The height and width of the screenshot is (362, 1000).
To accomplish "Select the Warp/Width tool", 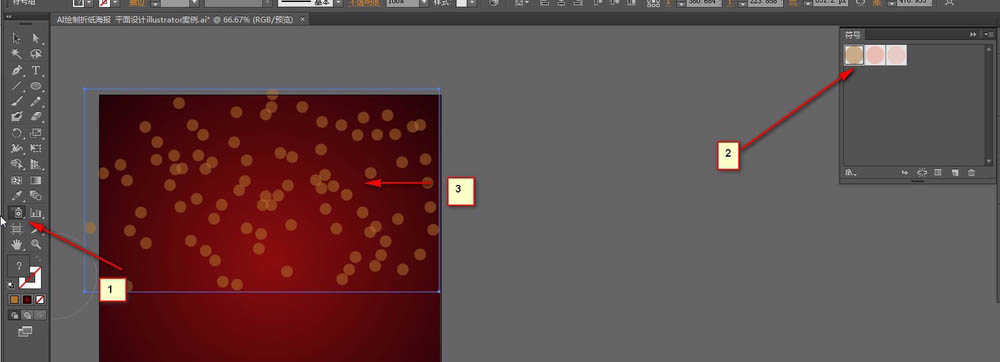I will (x=17, y=148).
